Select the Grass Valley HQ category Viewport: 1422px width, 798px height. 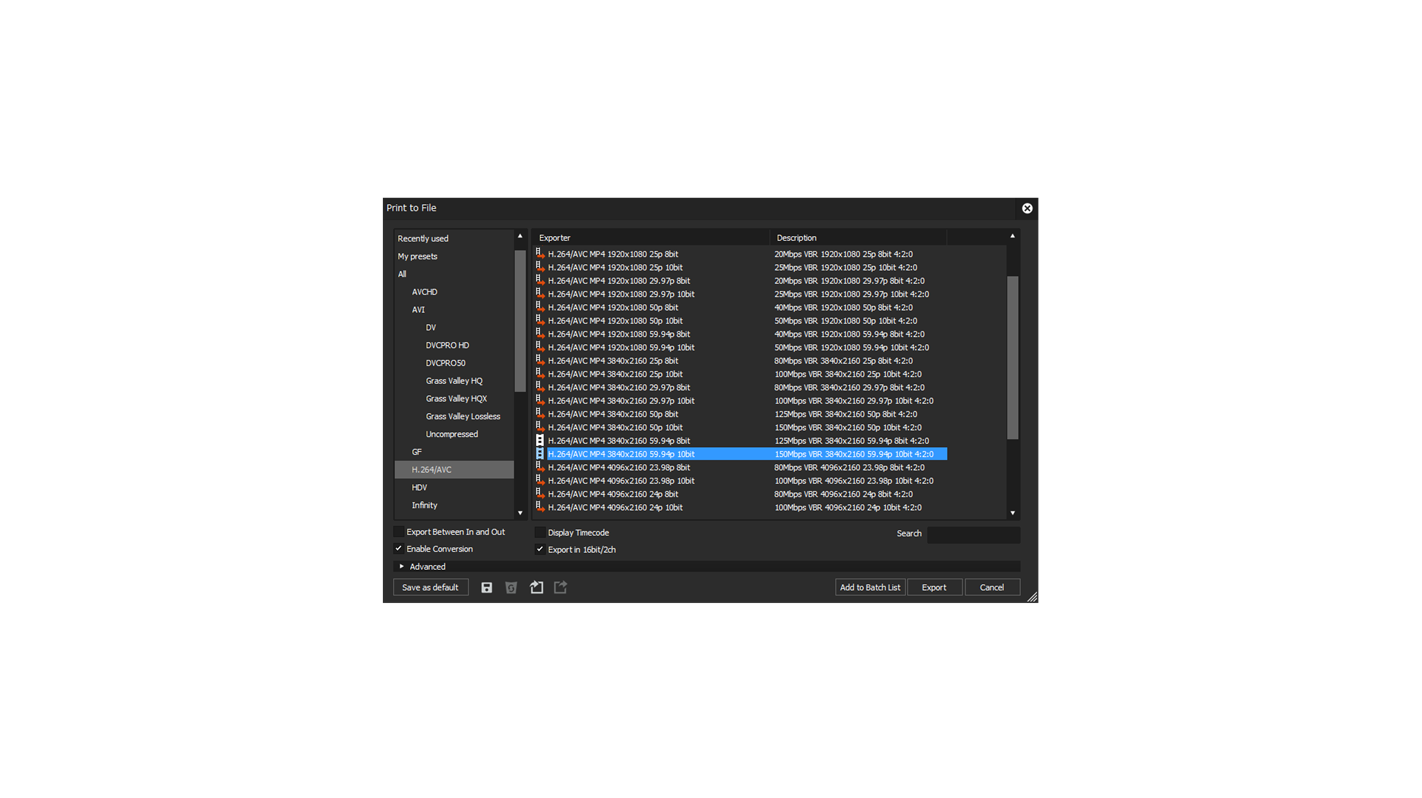pyautogui.click(x=454, y=381)
